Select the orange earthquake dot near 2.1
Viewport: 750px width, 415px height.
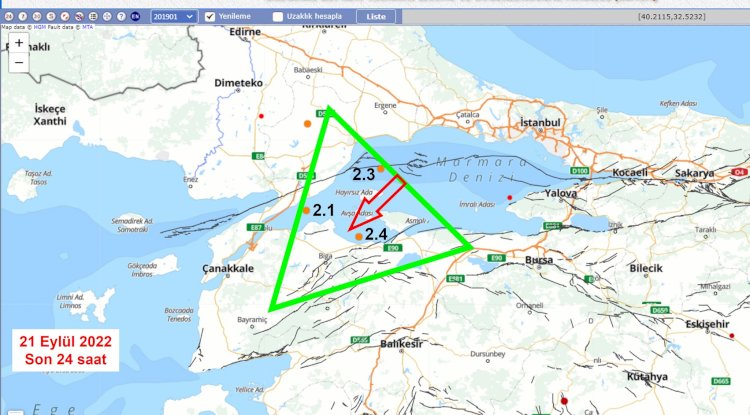[x=307, y=210]
